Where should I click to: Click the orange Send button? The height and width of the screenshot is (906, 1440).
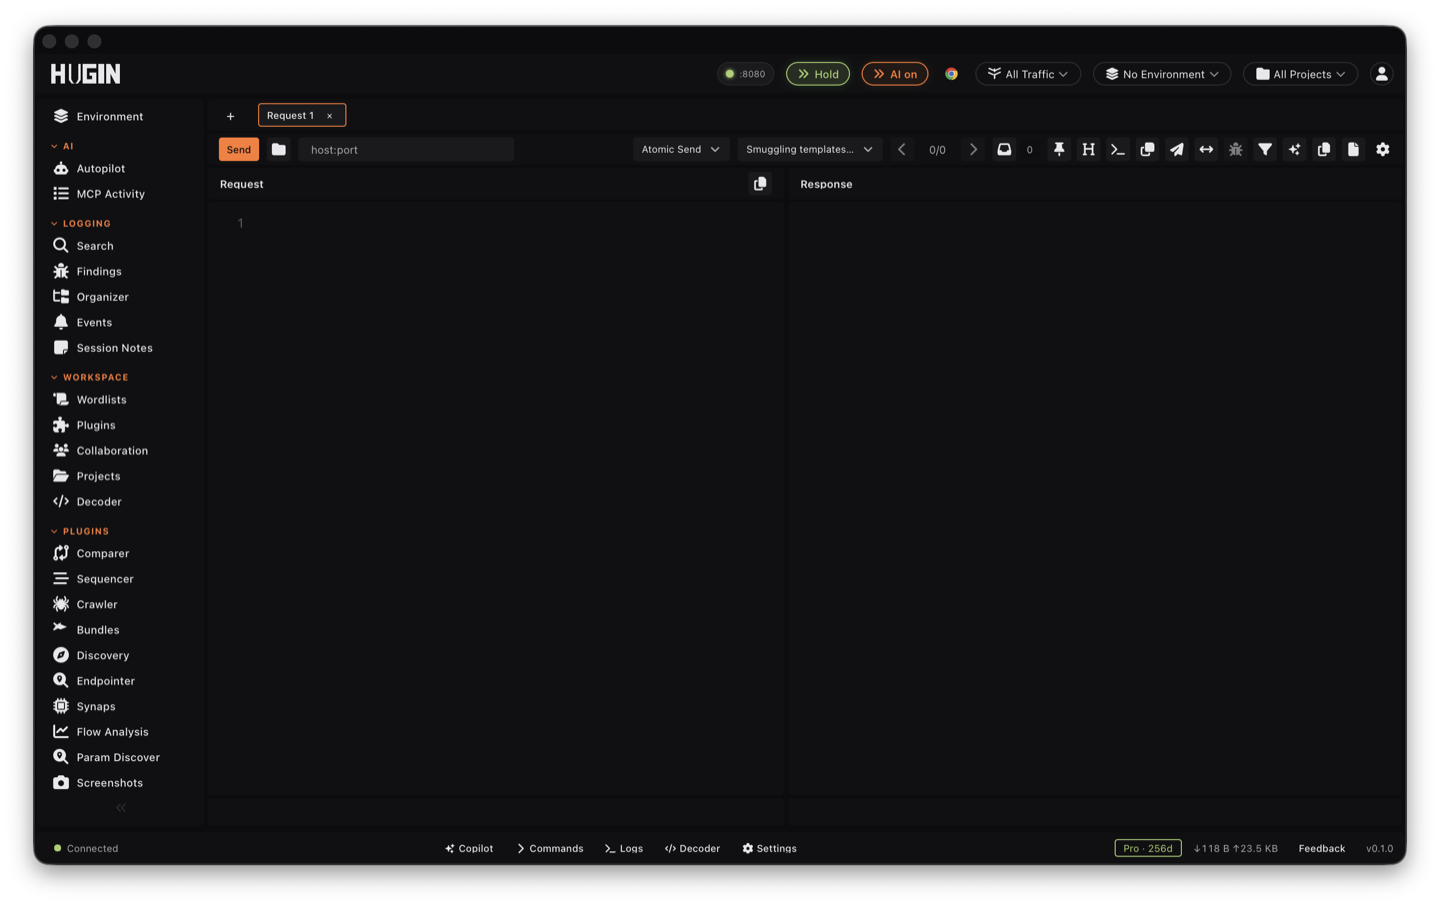[239, 149]
